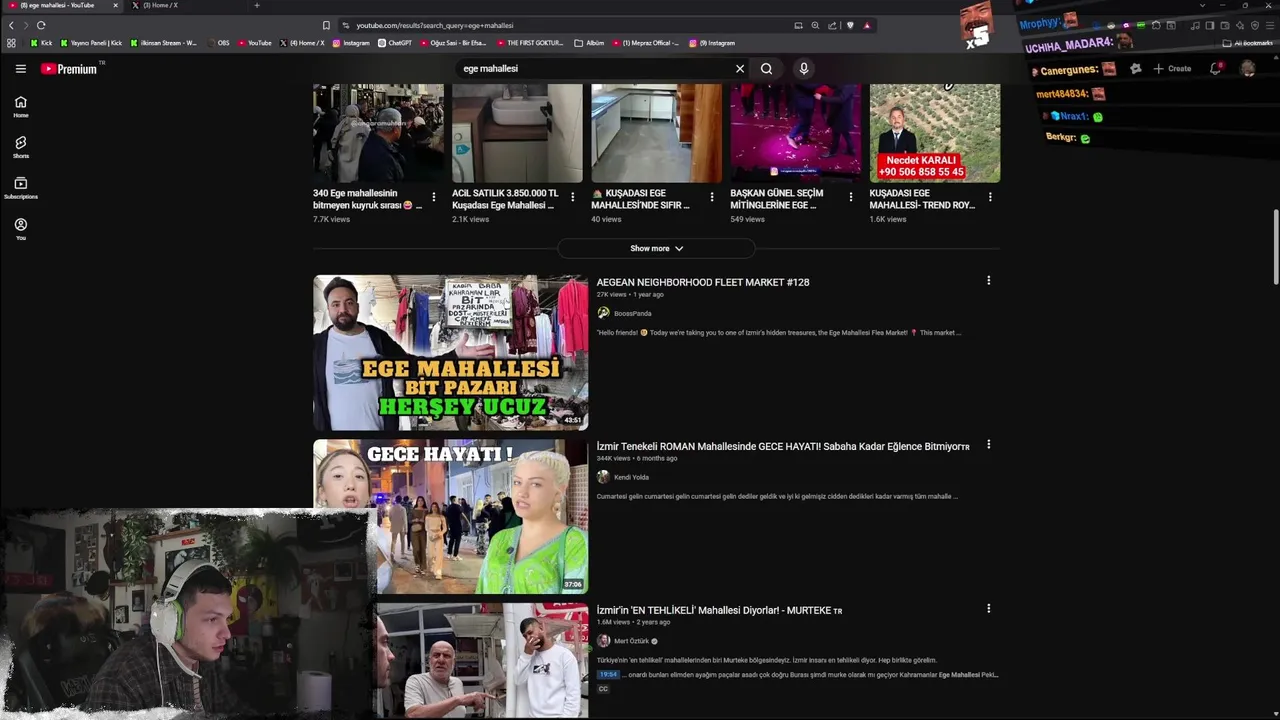This screenshot has height=720, width=1280.
Task: Bookmark this page from address bar
Action: click(x=326, y=25)
